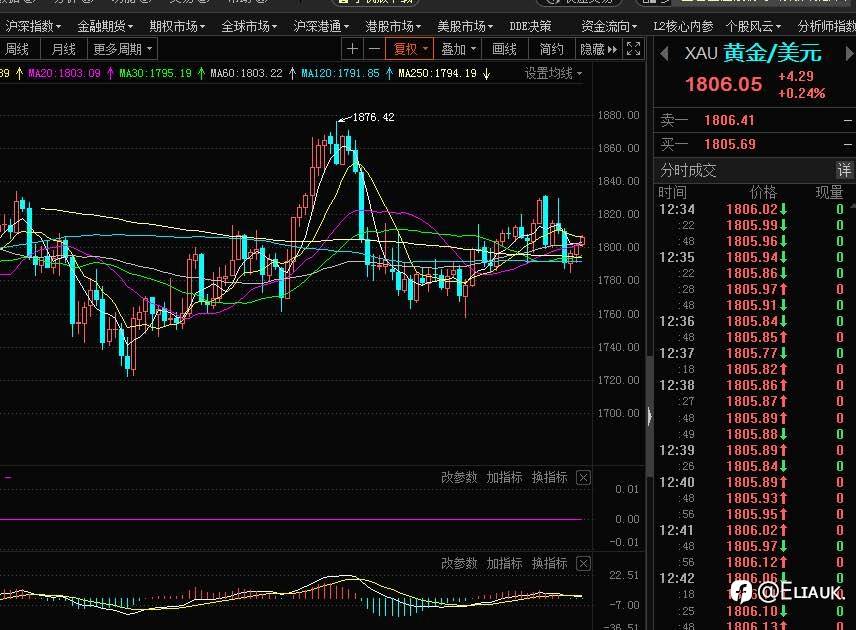This screenshot has height=630, width=856.
Task: Open the 叠加 overlay dropdown
Action: tap(458, 49)
